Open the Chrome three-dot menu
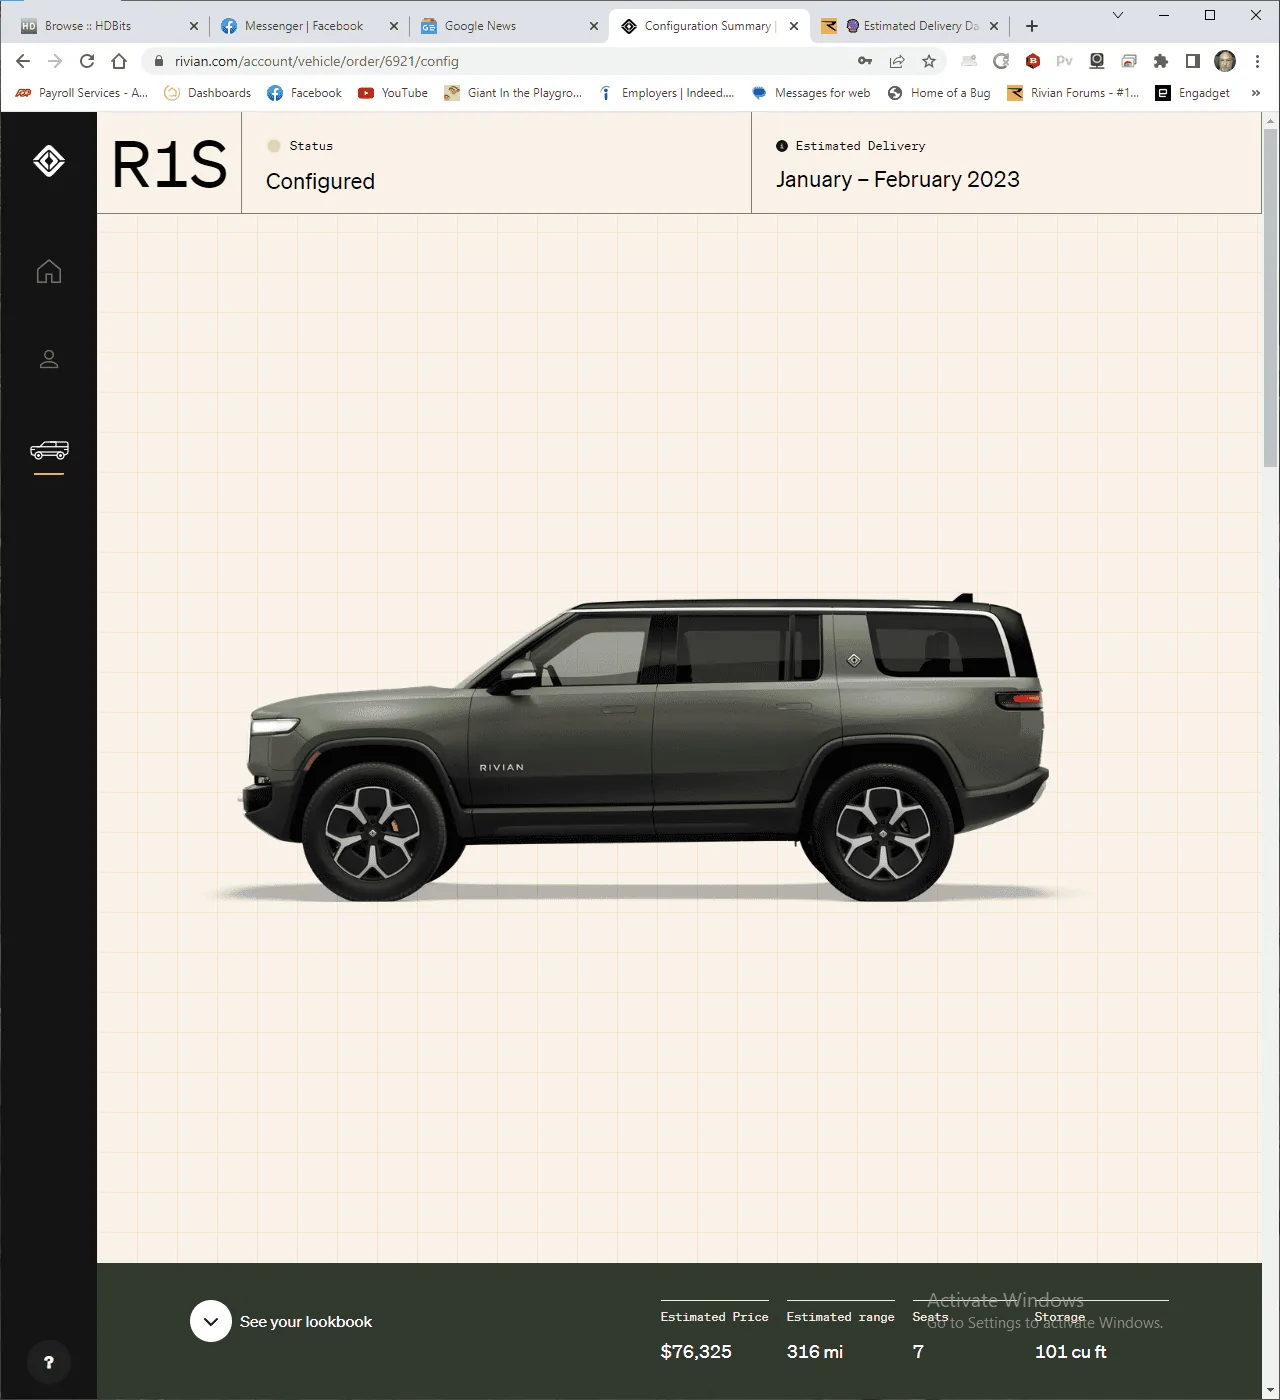Viewport: 1280px width, 1400px height. click(1257, 61)
